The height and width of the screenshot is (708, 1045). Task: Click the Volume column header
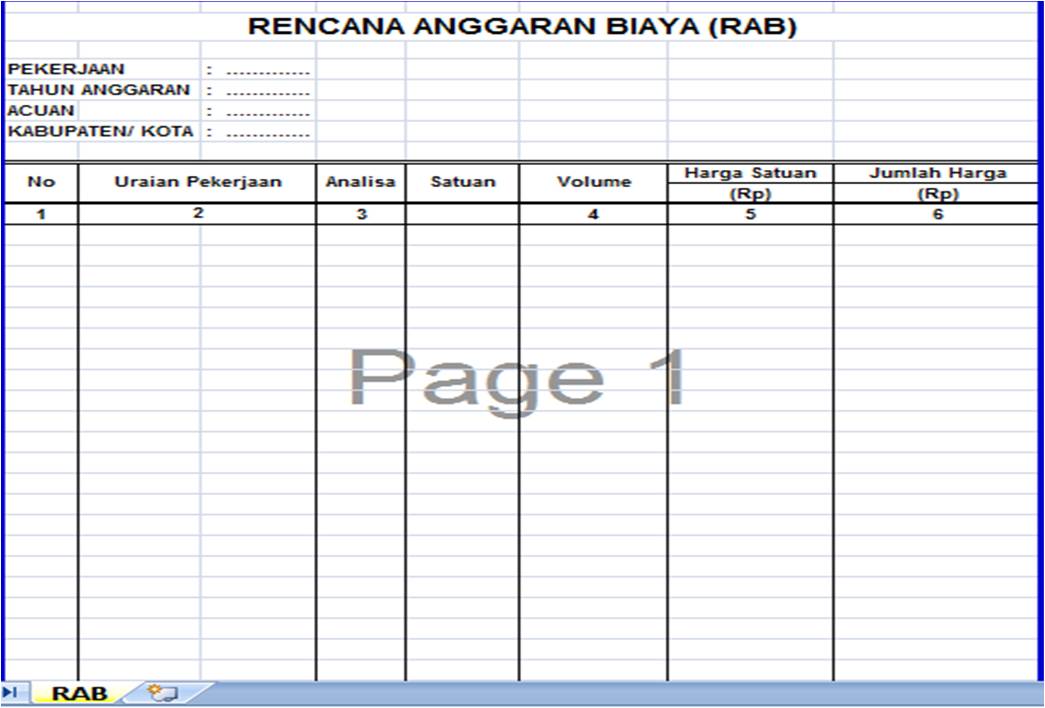tap(592, 182)
